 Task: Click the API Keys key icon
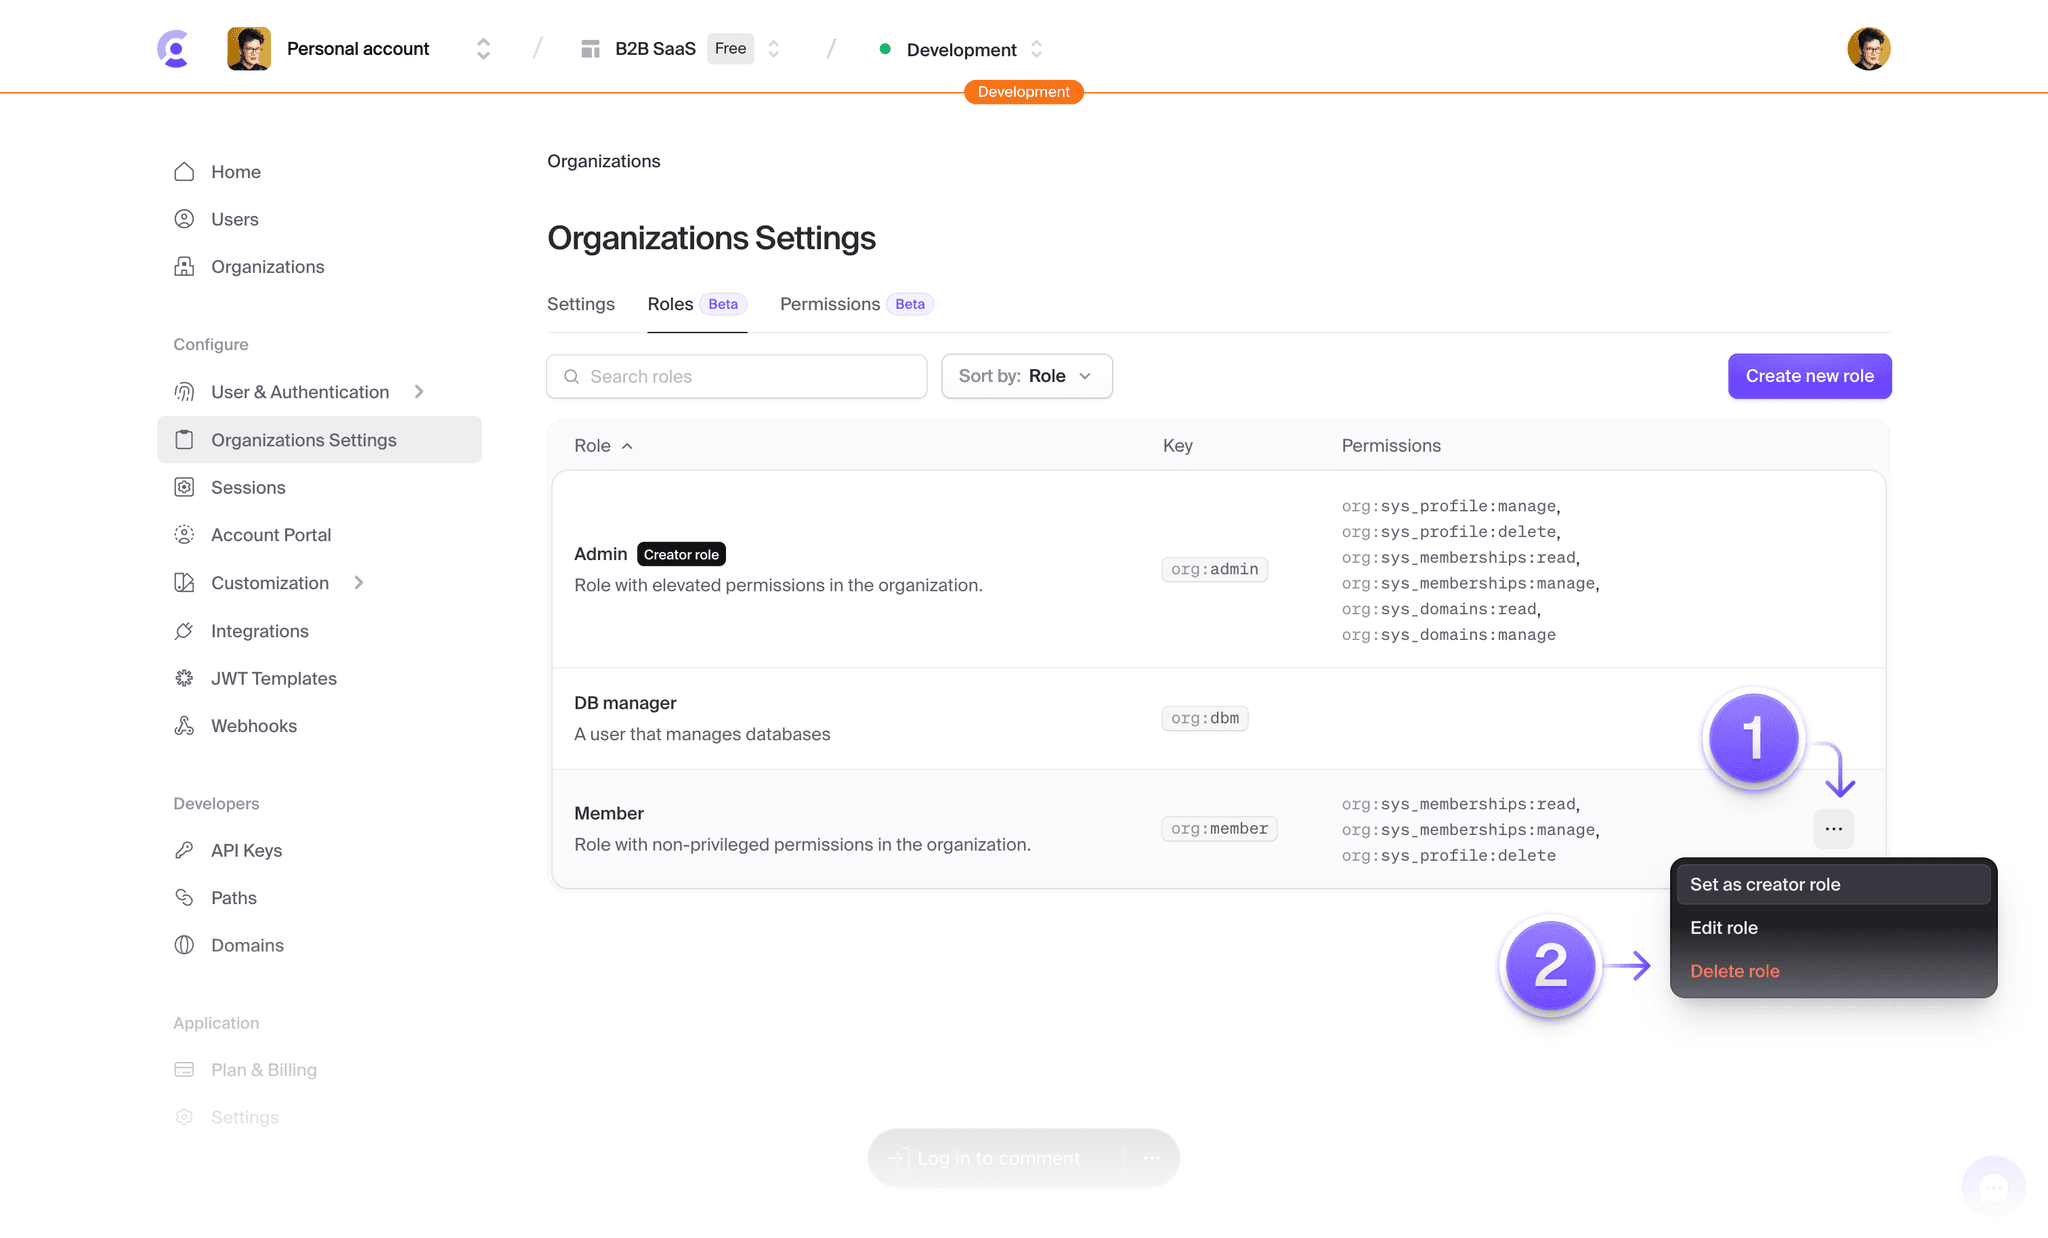pyautogui.click(x=184, y=851)
